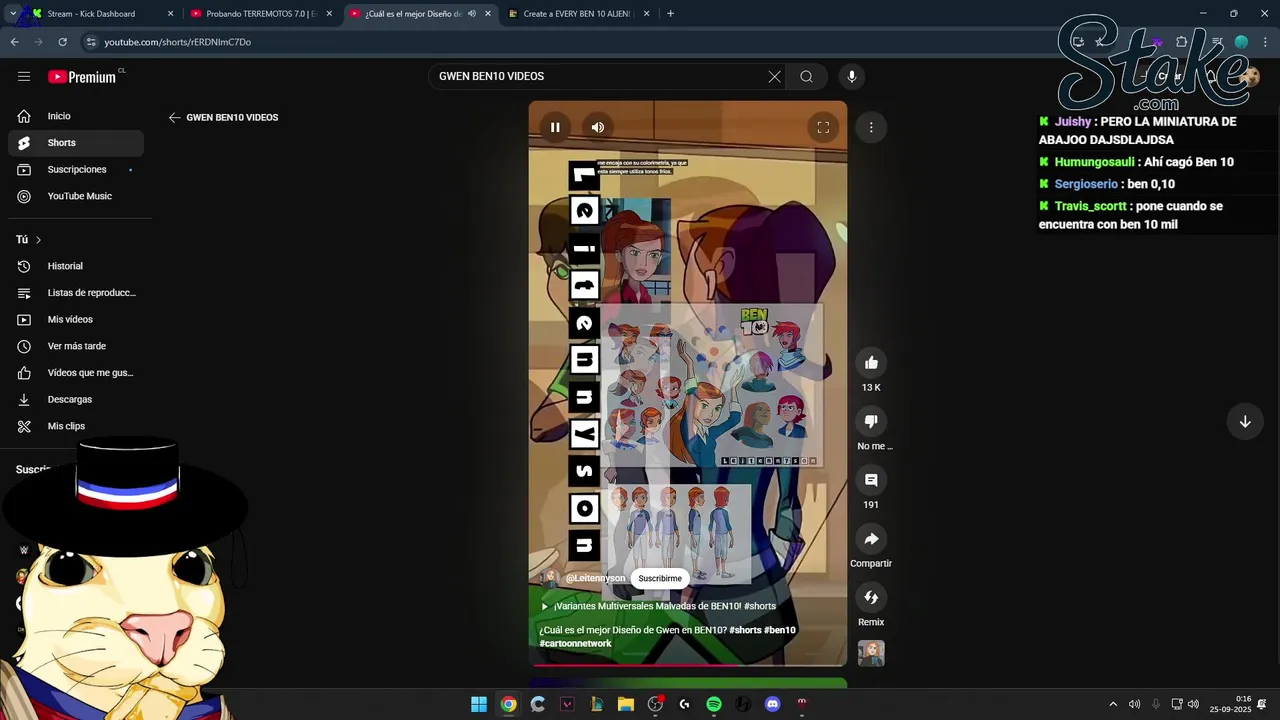The image size is (1280, 720).
Task: Go back with the browser back arrow
Action: (x=14, y=42)
